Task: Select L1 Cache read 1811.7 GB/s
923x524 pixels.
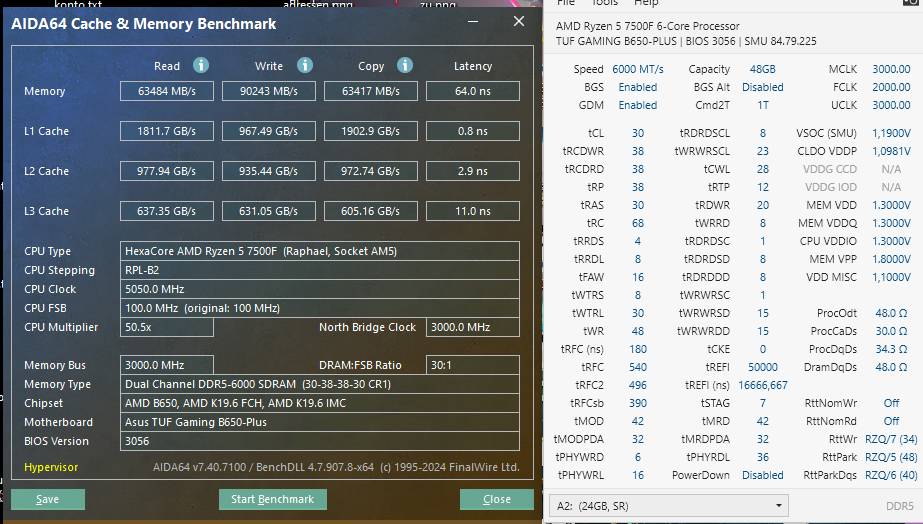Action: (167, 131)
